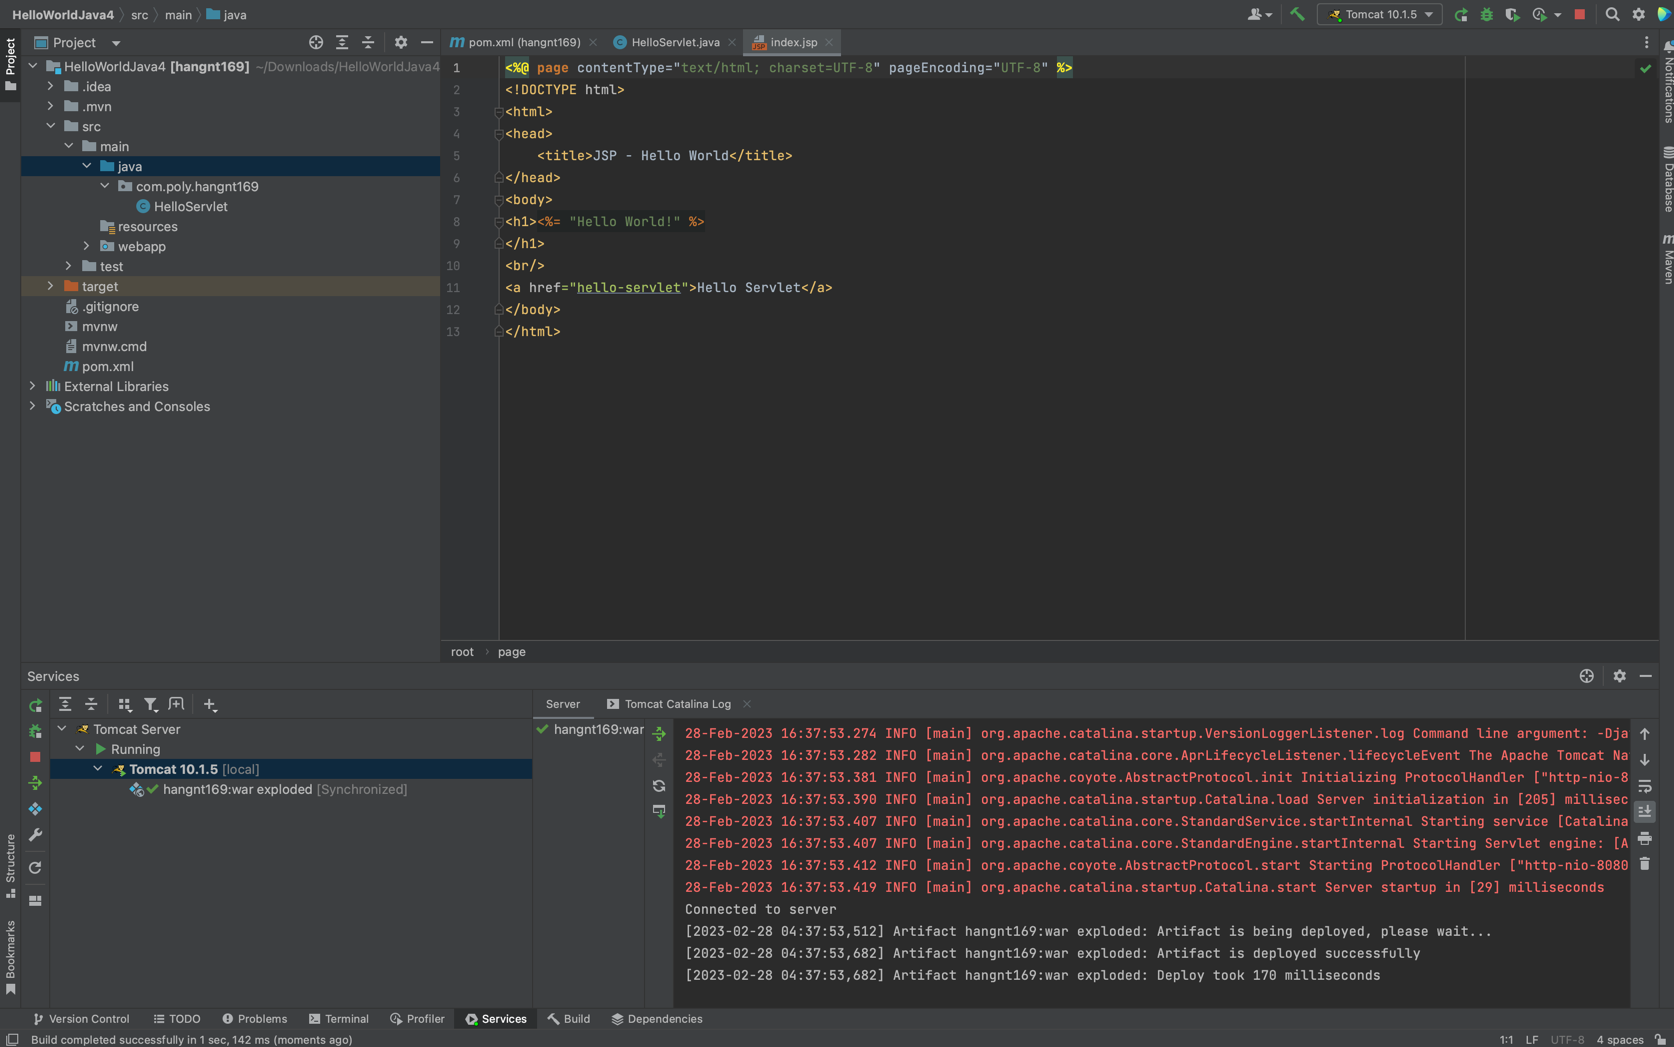Open the Terminal tool window
The width and height of the screenshot is (1674, 1047).
339,1019
